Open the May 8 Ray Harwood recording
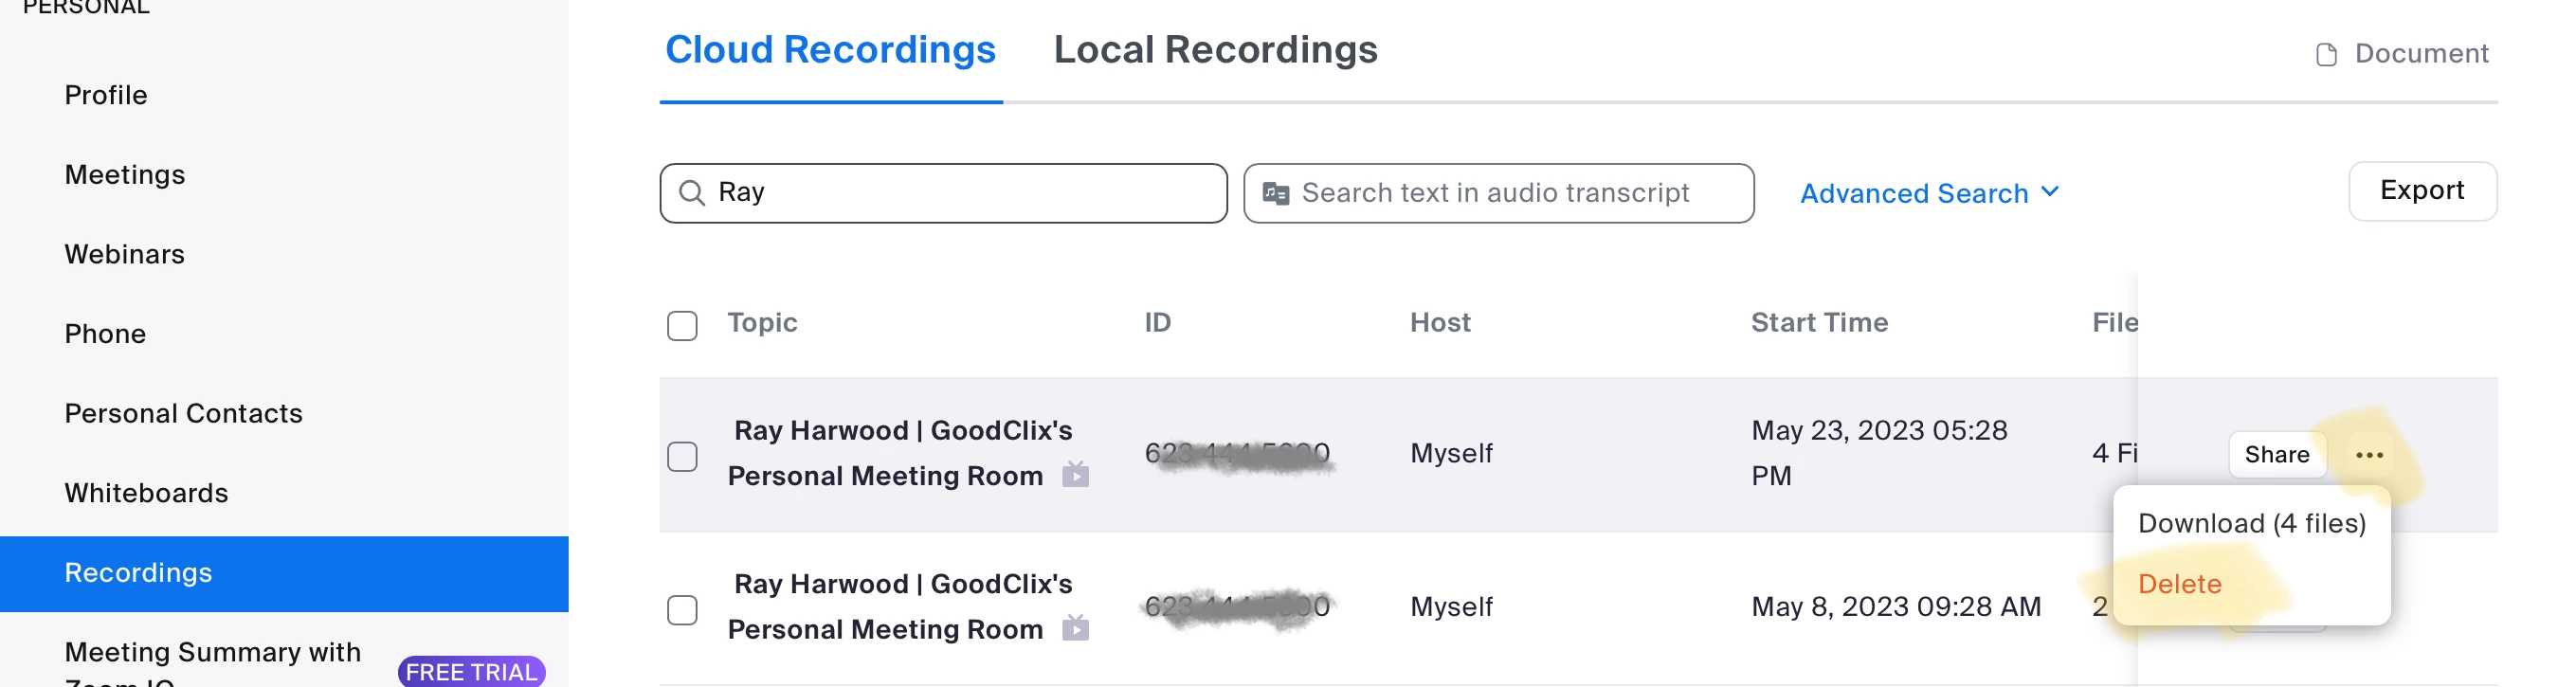This screenshot has height=687, width=2576. click(x=899, y=606)
